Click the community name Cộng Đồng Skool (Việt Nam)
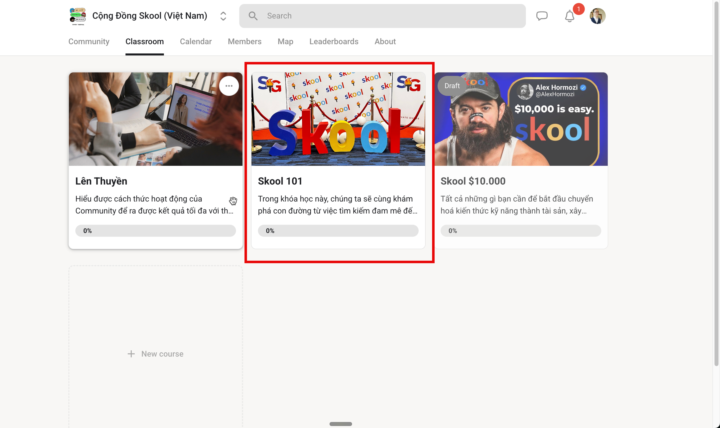The height and width of the screenshot is (428, 720). point(150,16)
